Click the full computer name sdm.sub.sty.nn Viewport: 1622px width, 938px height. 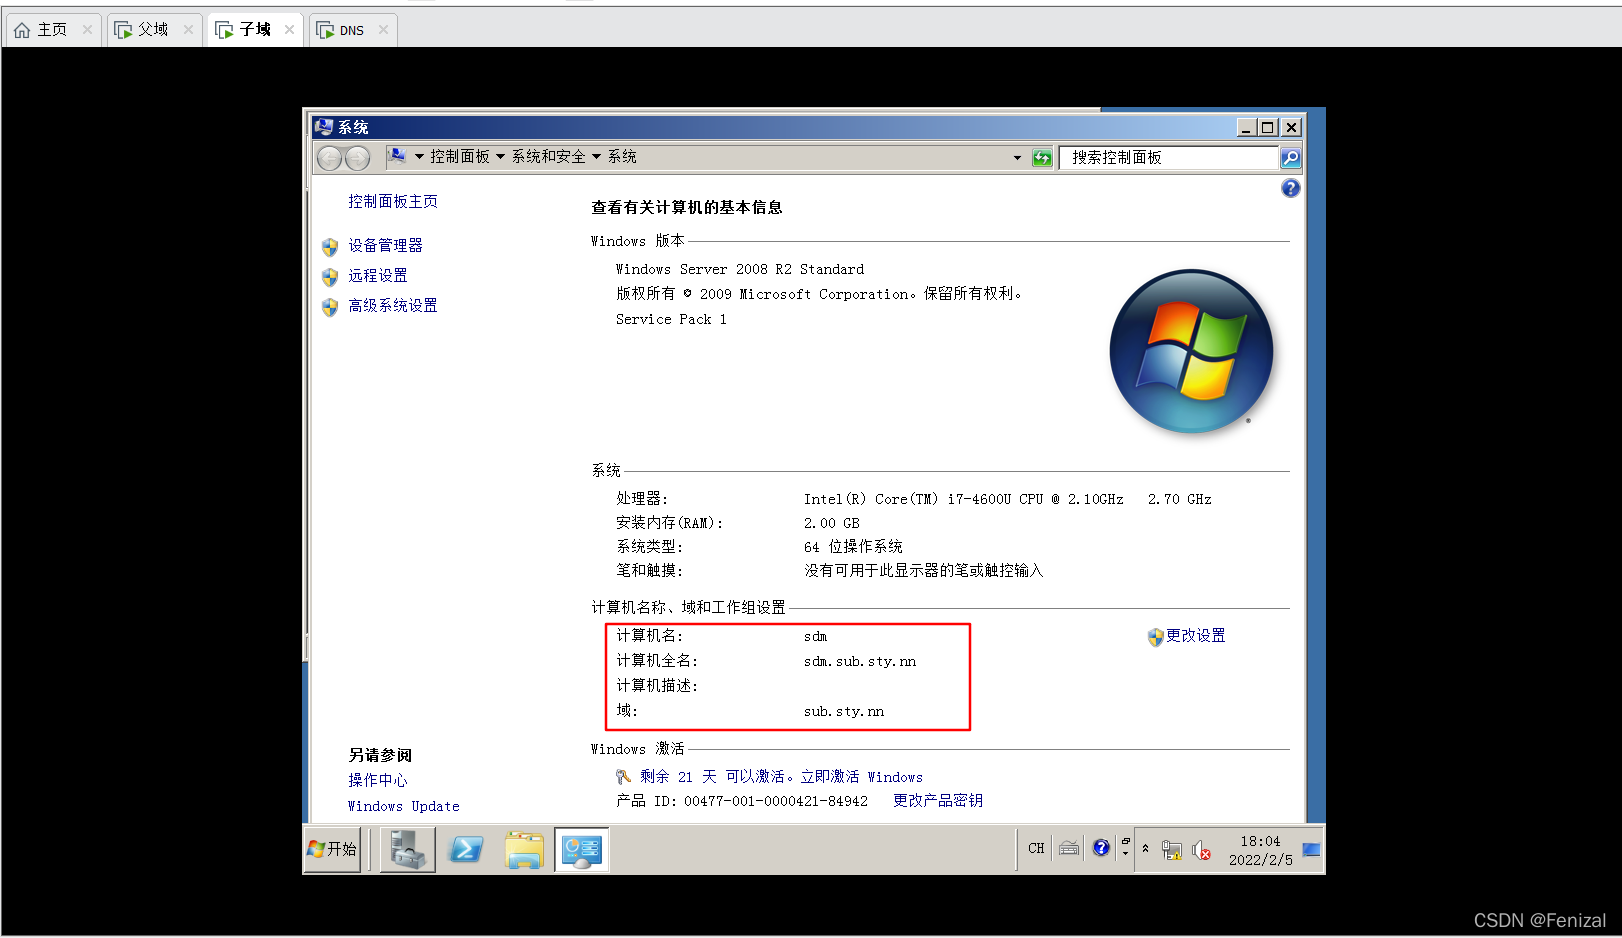pos(860,662)
